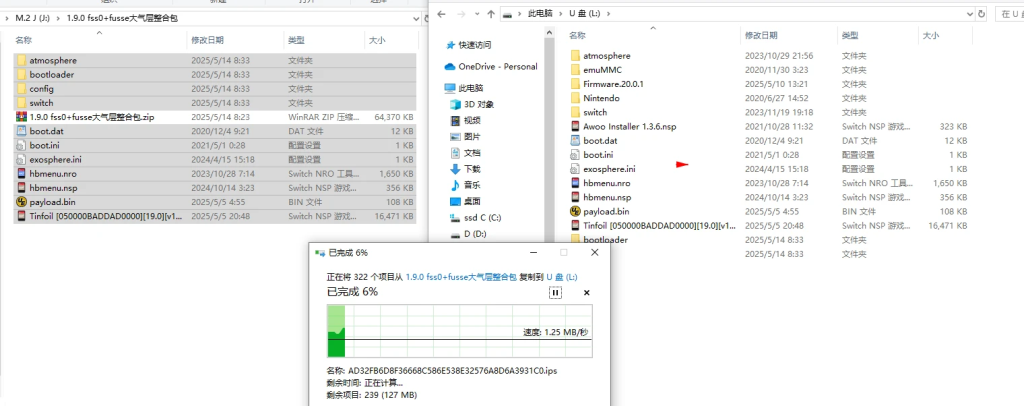The height and width of the screenshot is (406, 1024).
Task: Pause the file copy operation
Action: (x=555, y=293)
